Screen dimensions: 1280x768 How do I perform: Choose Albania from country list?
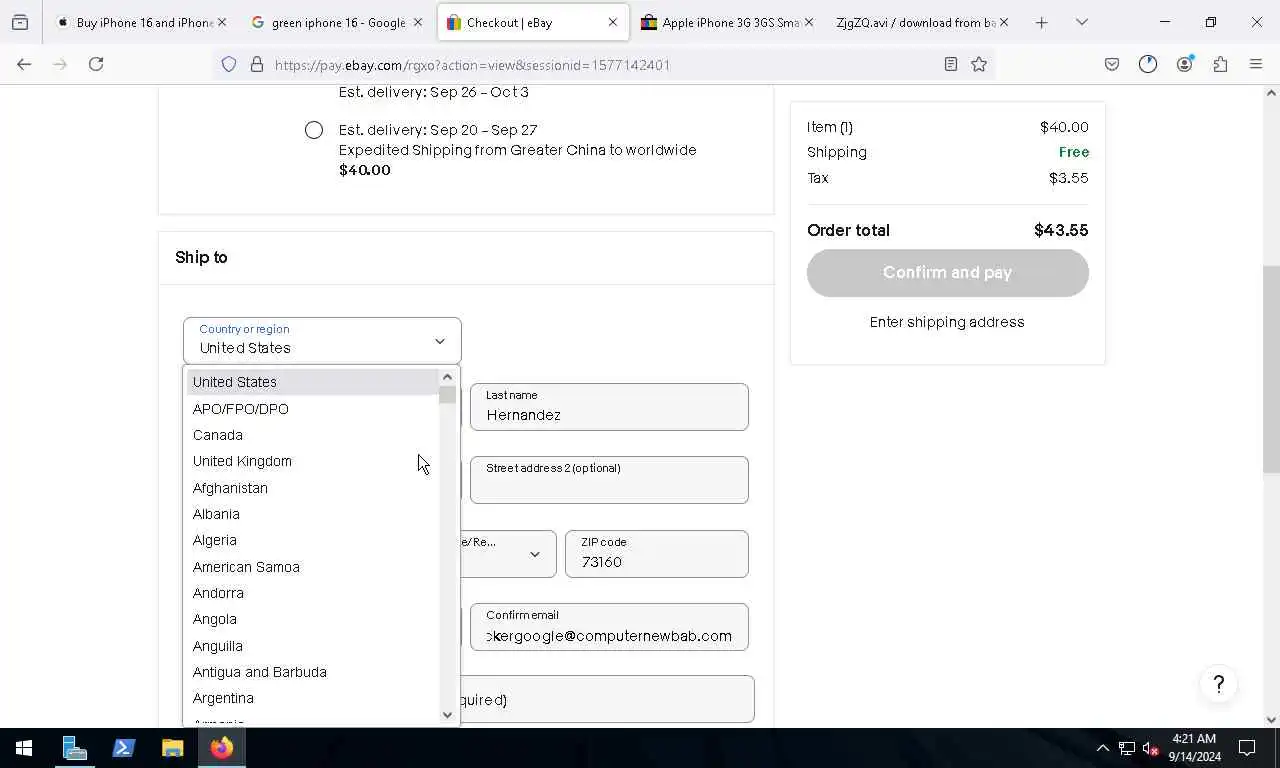coord(312,514)
